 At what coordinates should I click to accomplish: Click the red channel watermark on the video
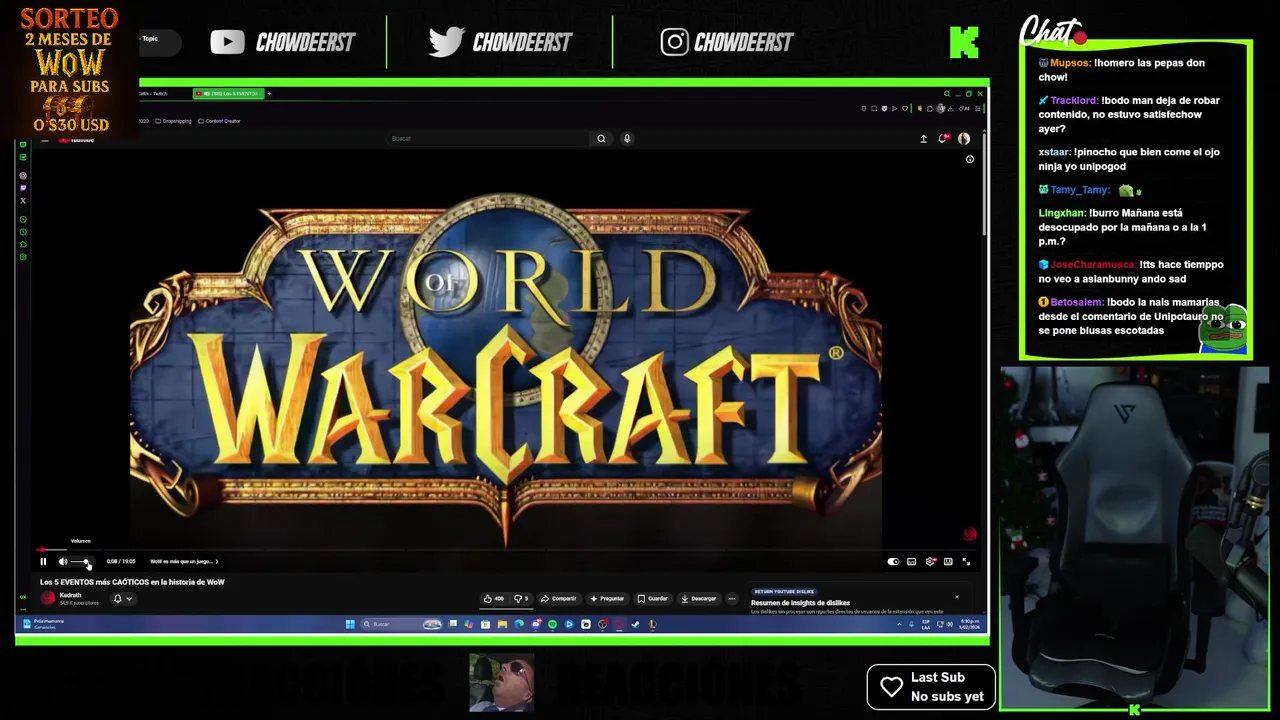tap(969, 535)
